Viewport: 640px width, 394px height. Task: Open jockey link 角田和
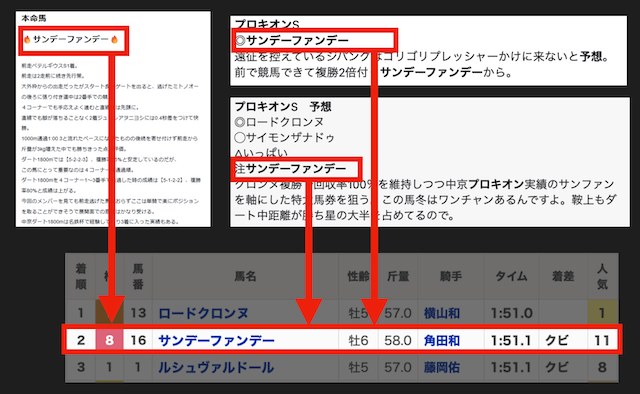click(x=442, y=340)
